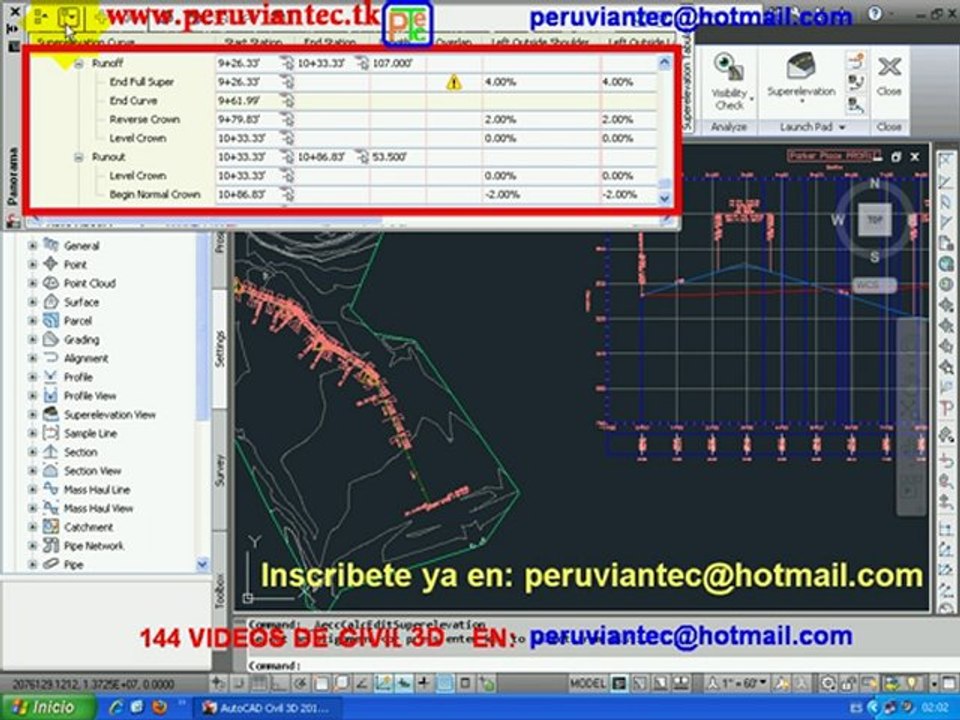Image resolution: width=960 pixels, height=720 pixels.
Task: Expand the Pipe Network settings node
Action: 32,546
